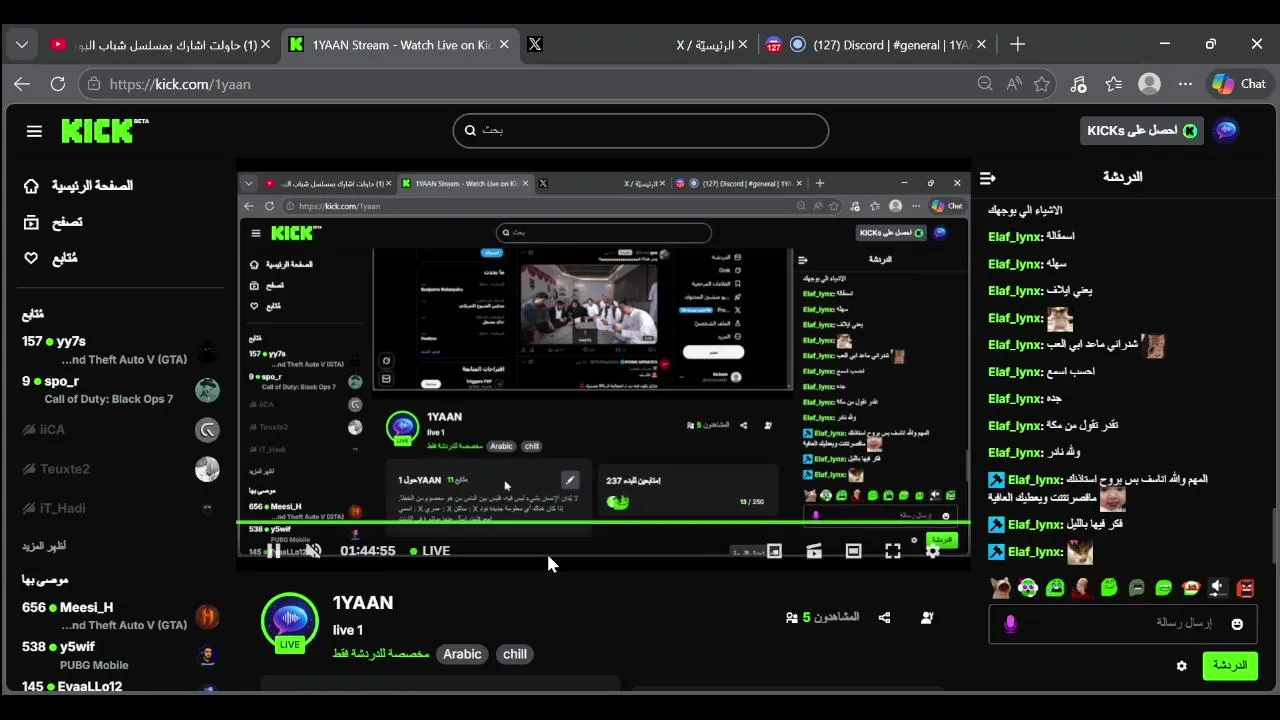
Task: Click the إرسال رسالة message field
Action: coord(1124,623)
